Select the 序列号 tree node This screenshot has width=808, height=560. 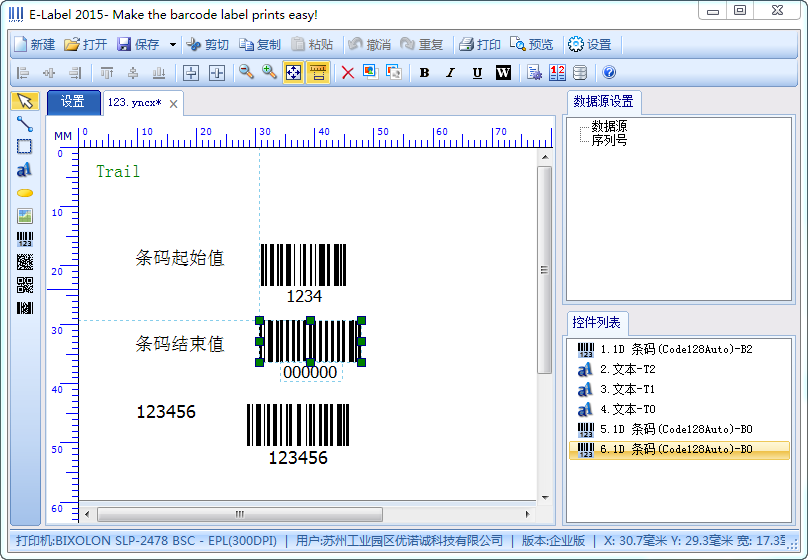click(609, 140)
